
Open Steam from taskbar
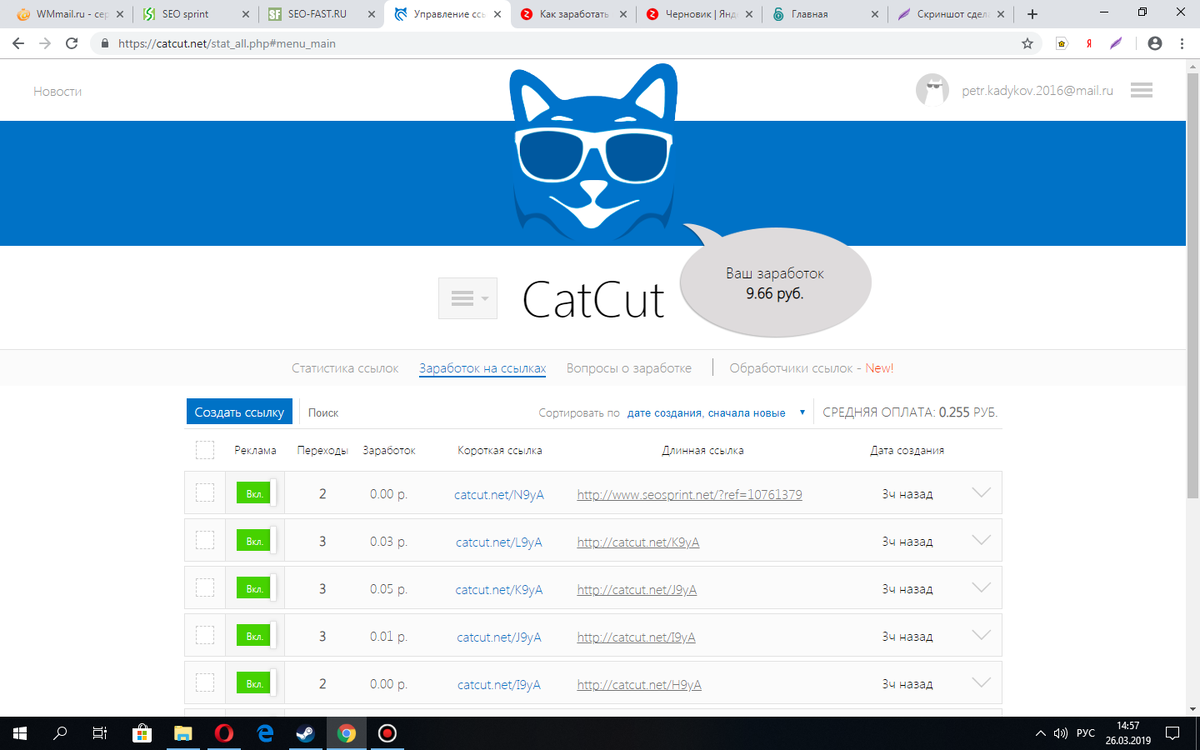305,733
